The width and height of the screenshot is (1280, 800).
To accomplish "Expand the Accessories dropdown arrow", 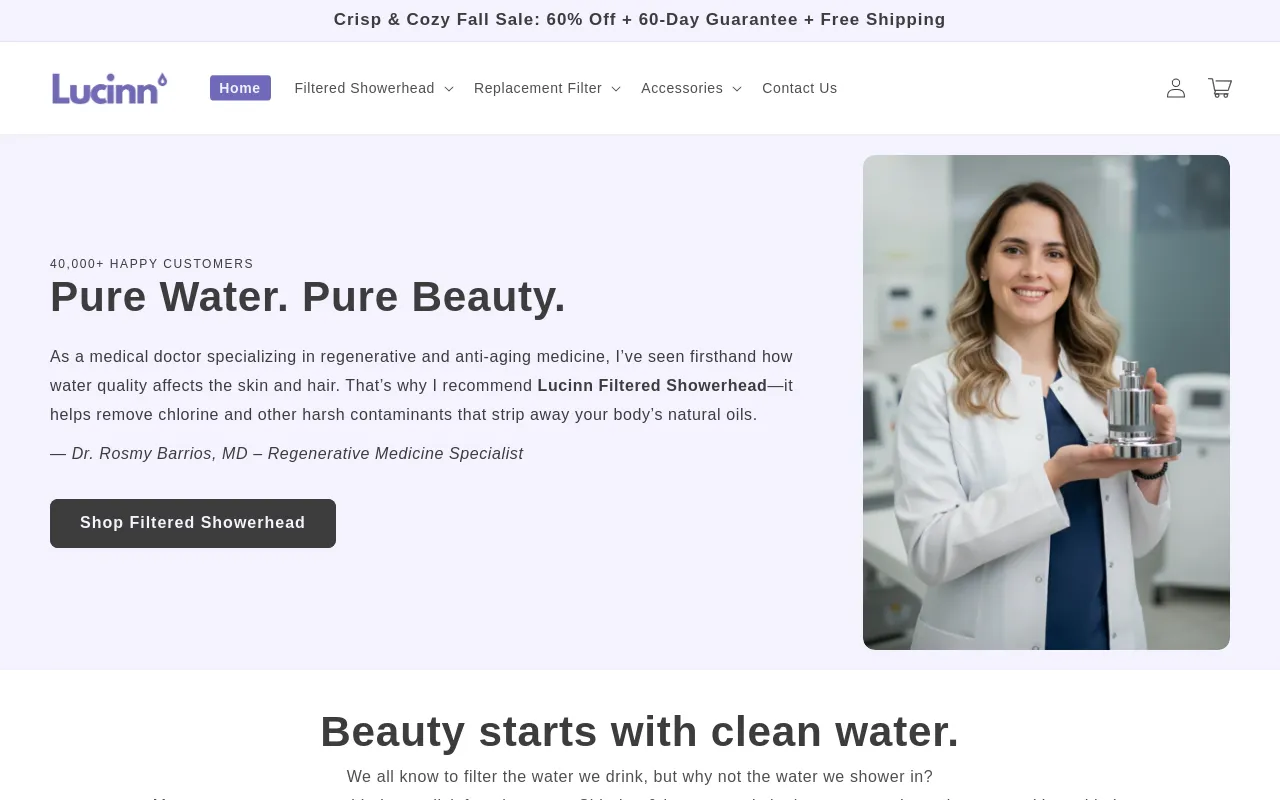I will [737, 89].
